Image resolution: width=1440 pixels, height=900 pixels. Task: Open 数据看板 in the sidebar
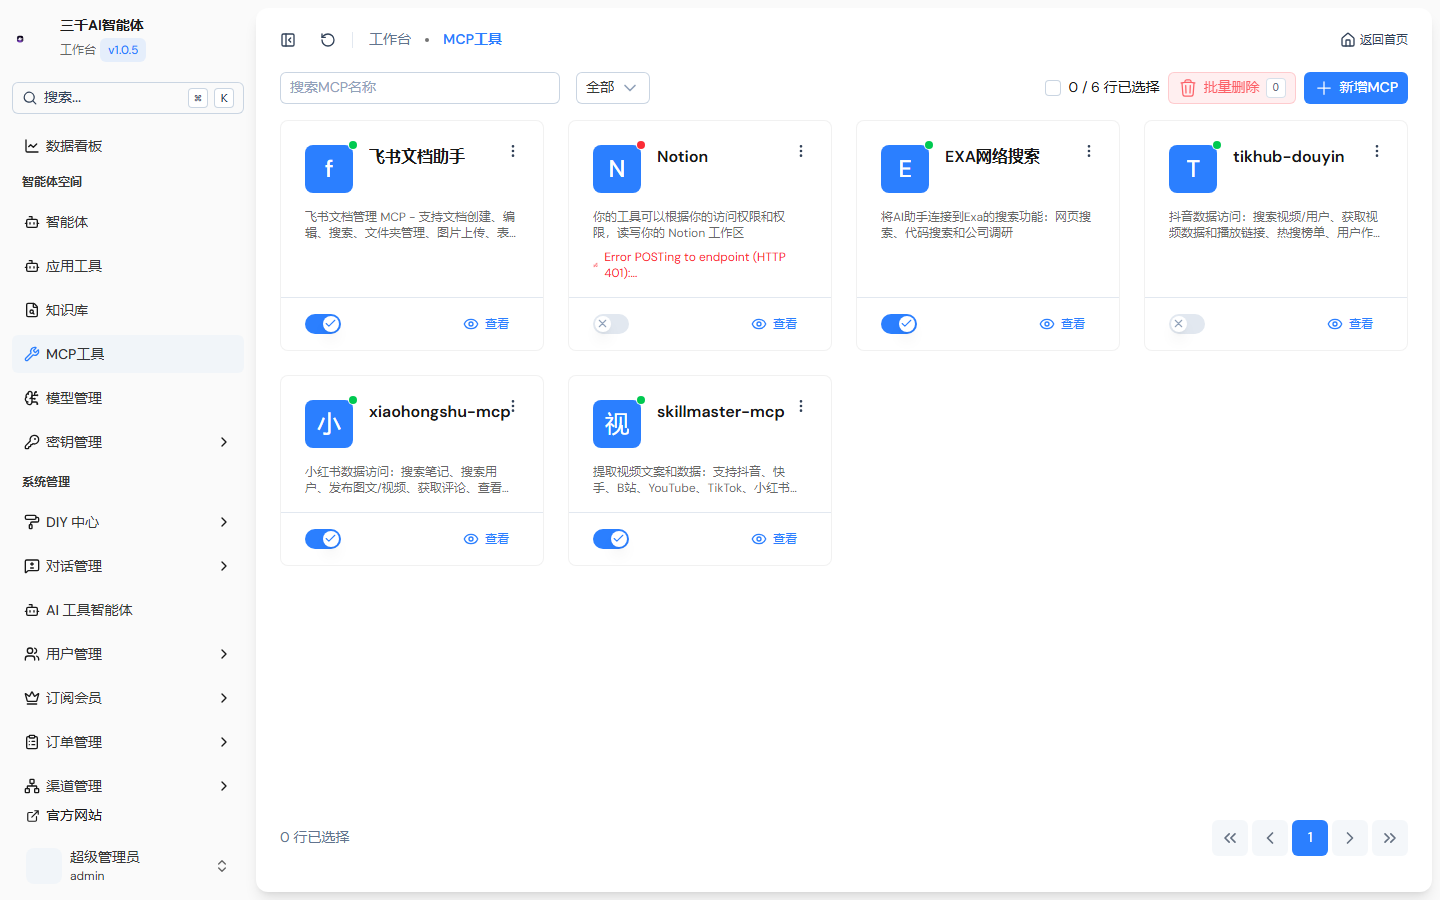click(128, 146)
